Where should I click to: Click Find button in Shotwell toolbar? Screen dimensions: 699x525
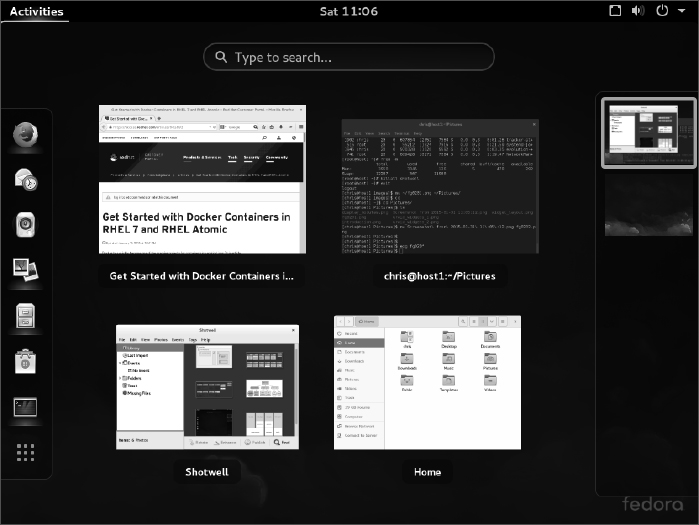282,442
